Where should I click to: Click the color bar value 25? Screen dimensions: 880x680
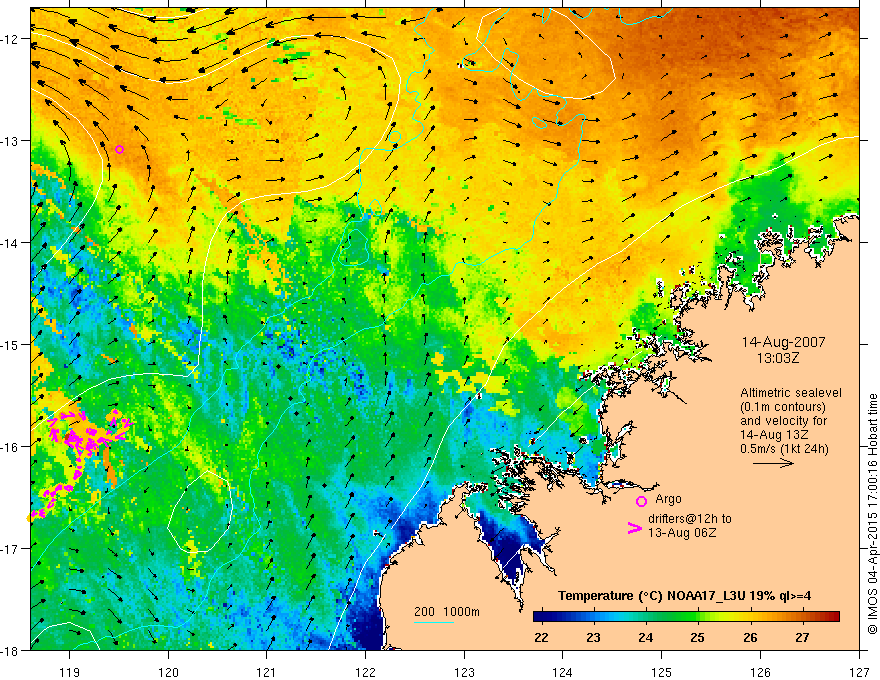click(698, 637)
